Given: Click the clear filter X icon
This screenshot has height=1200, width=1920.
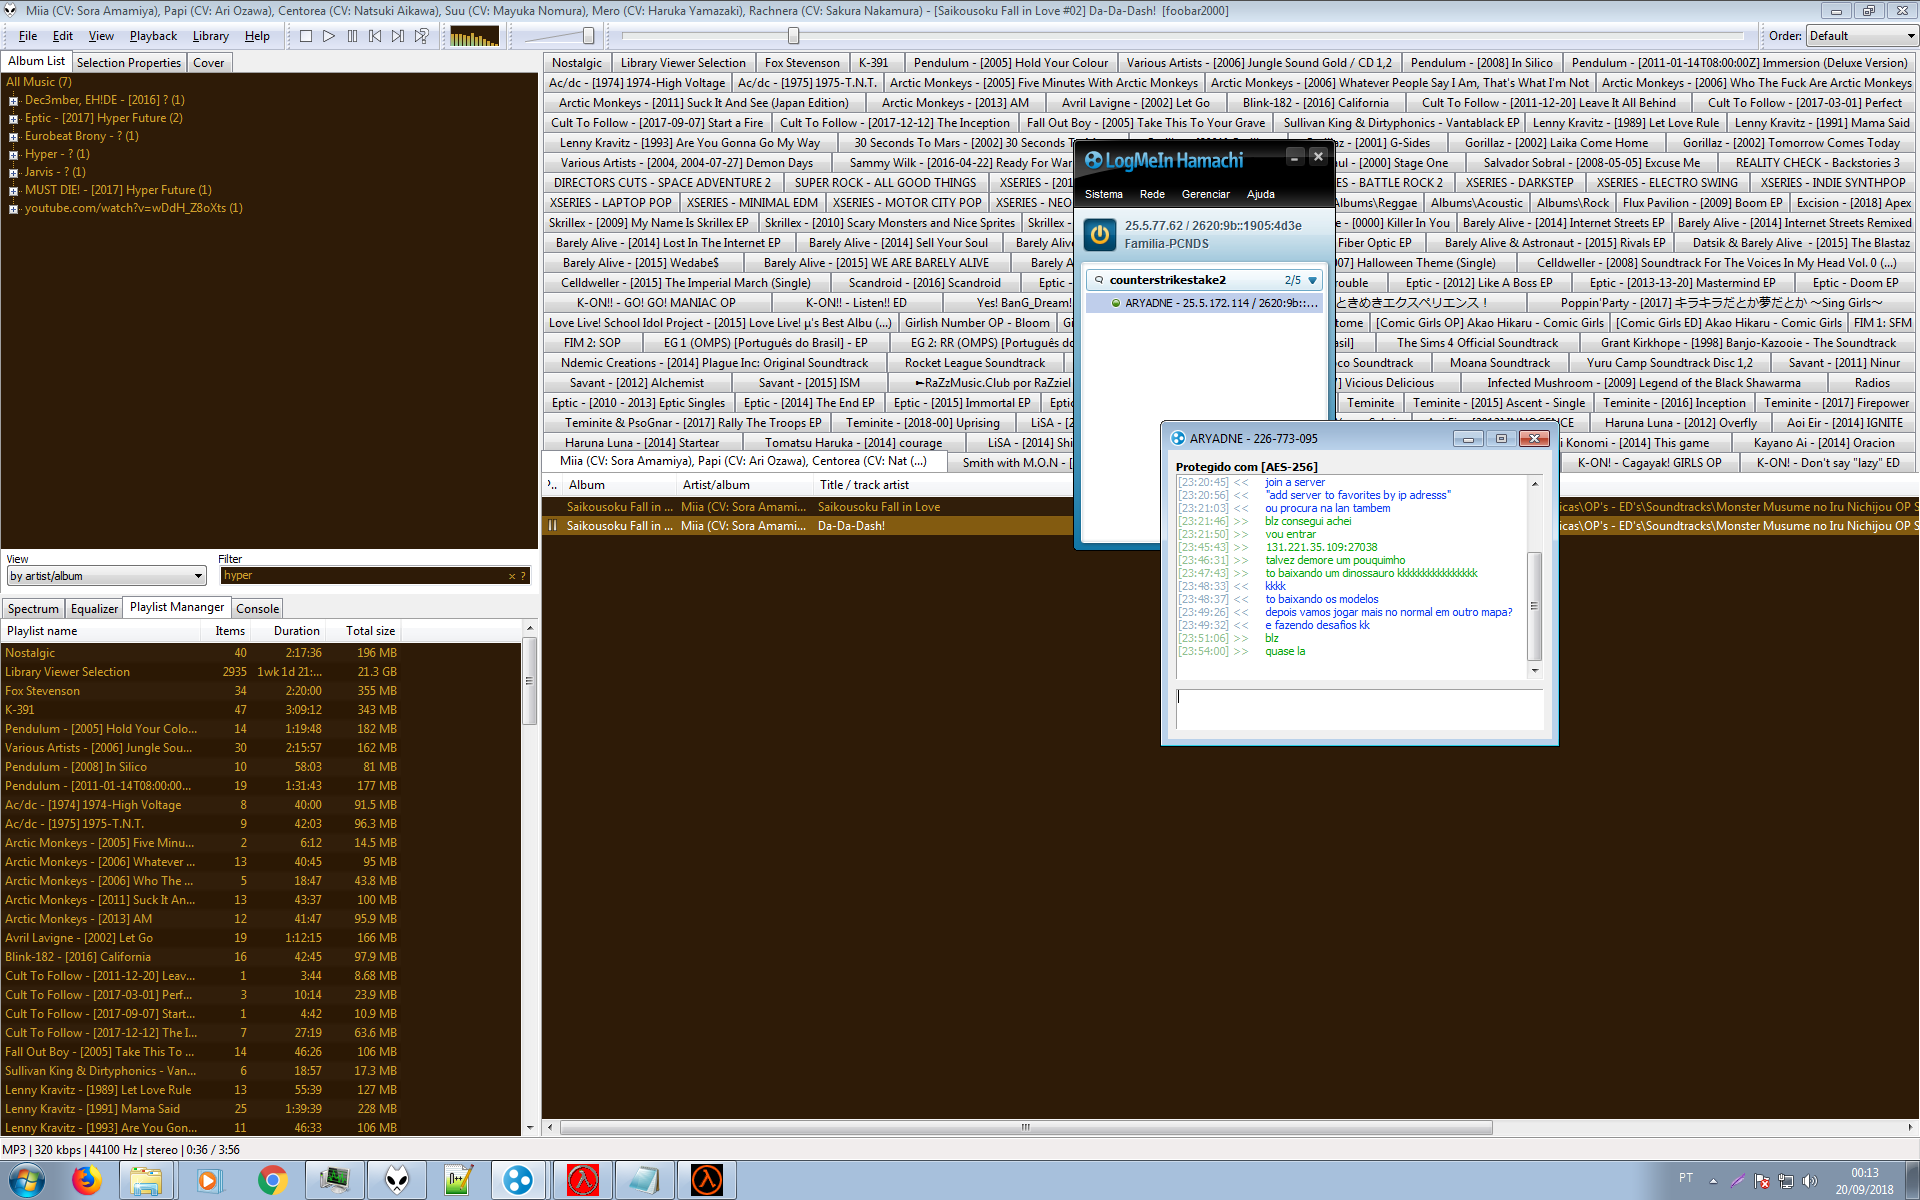Looking at the screenshot, I should [512, 576].
